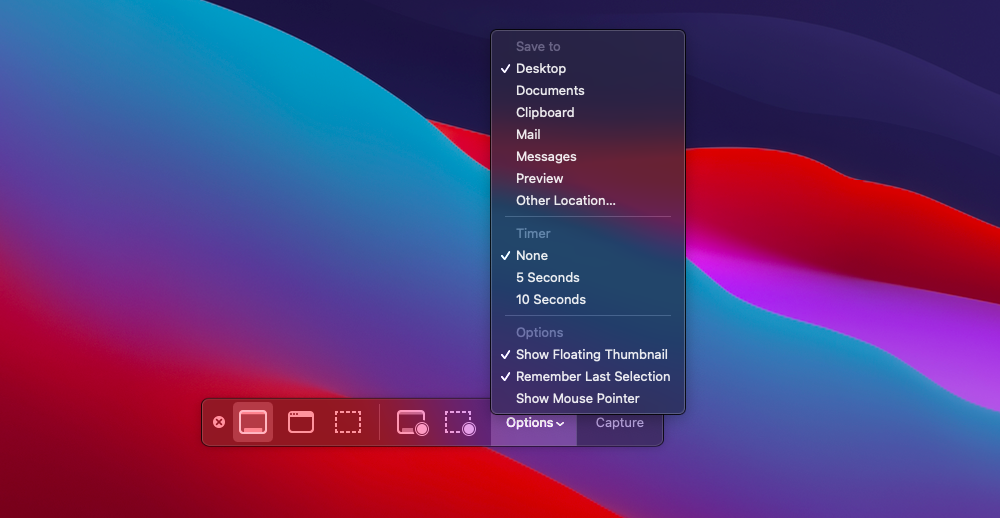Select Record Selected Portion icon
The width and height of the screenshot is (1000, 518).
click(460, 422)
